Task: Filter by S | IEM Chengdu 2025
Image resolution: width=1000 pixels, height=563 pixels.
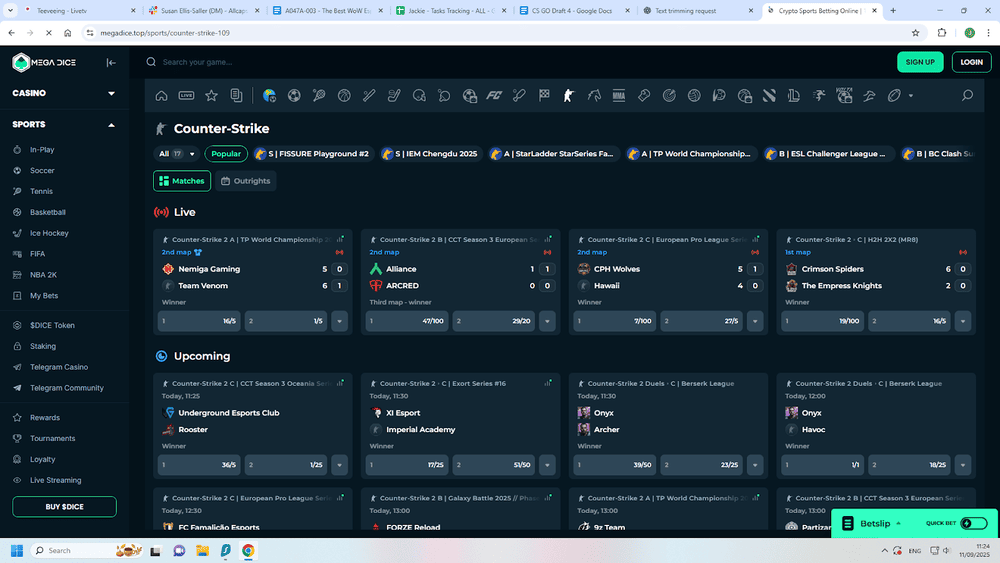Action: (429, 154)
